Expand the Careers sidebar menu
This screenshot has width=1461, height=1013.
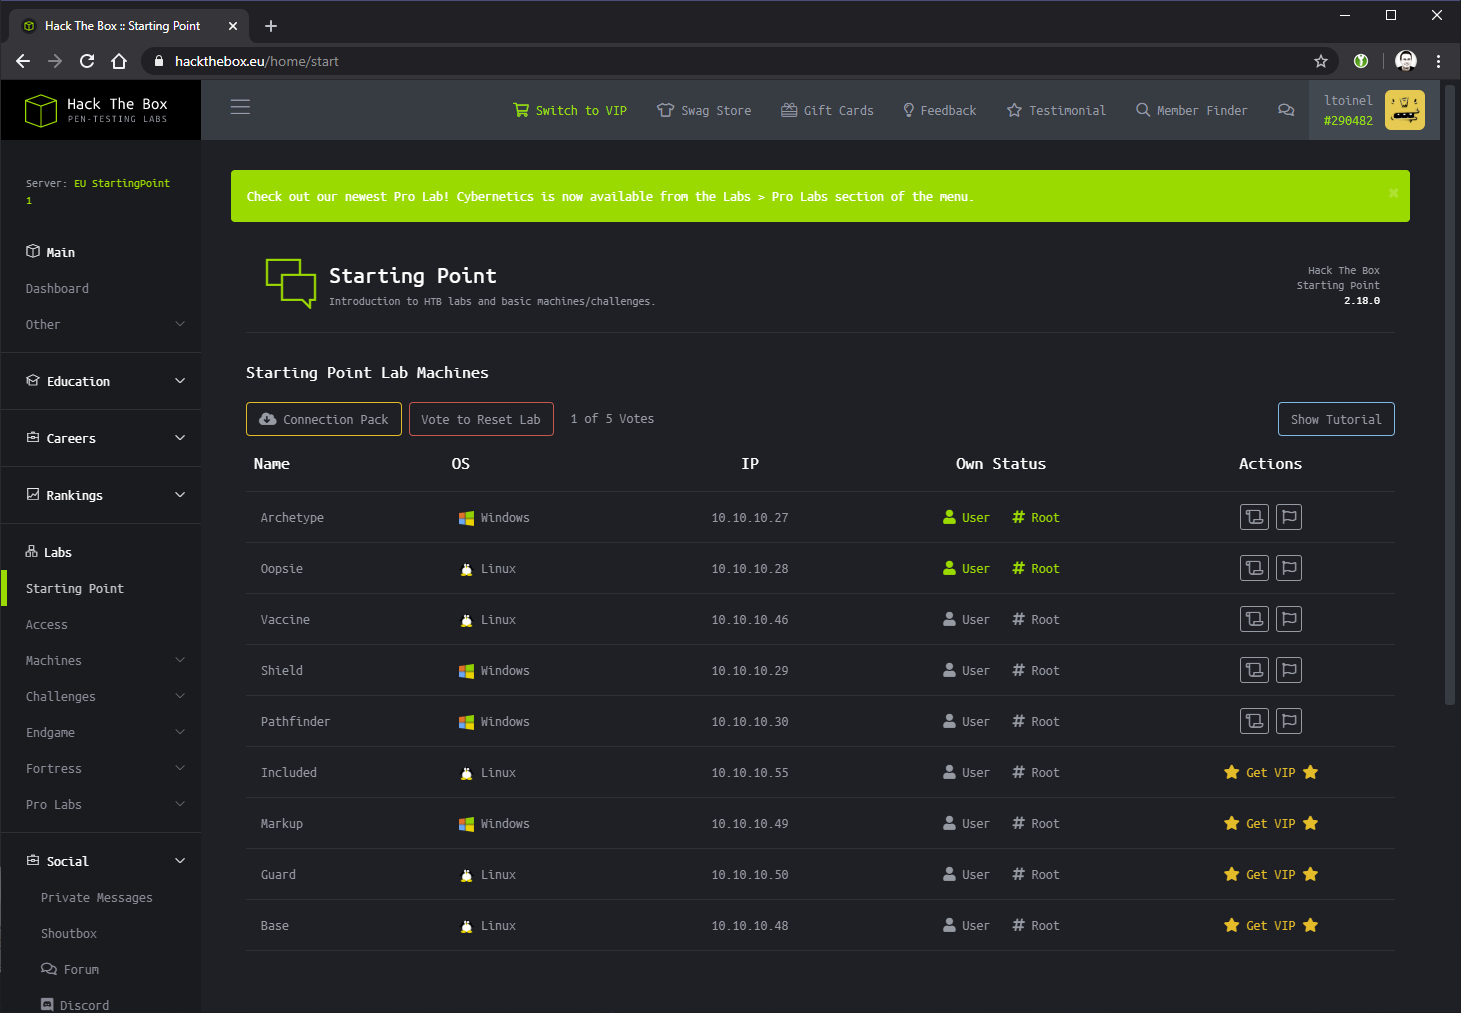[105, 438]
